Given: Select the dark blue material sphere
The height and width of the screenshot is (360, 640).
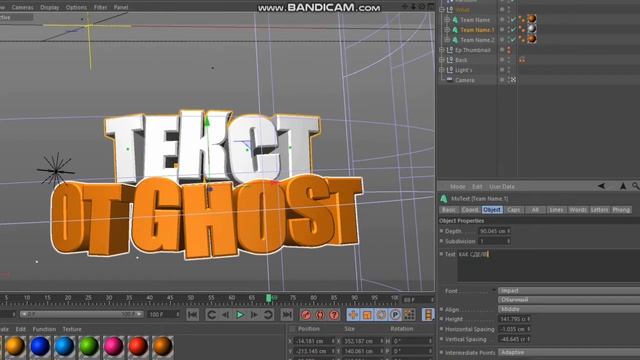Looking at the screenshot, I should tap(40, 346).
